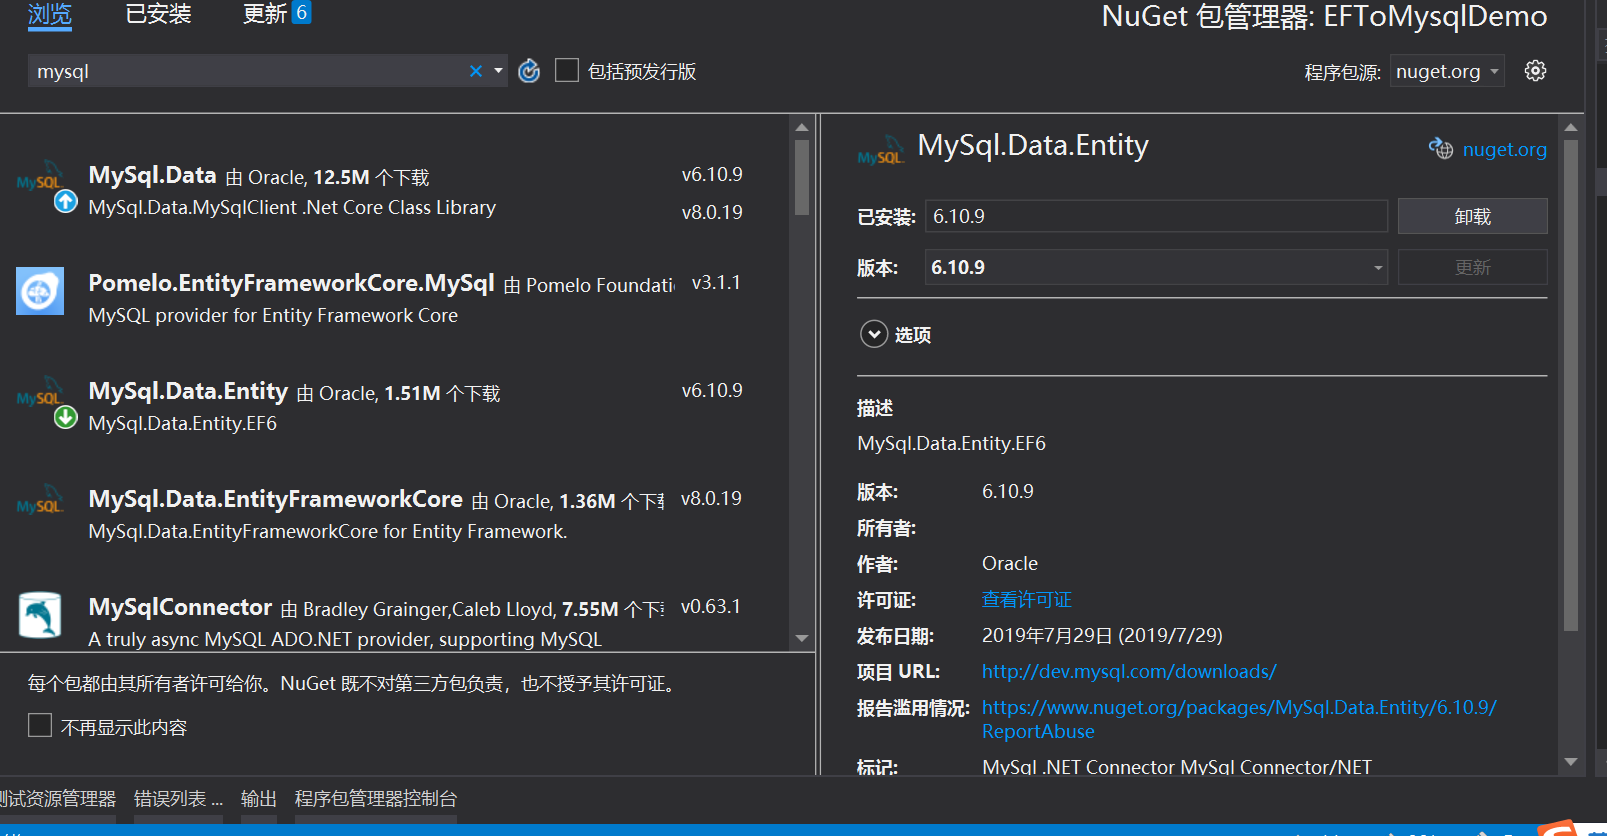1607x836 pixels.
Task: Check the 不再显示此内容 checkbox
Action: pyautogui.click(x=40, y=725)
